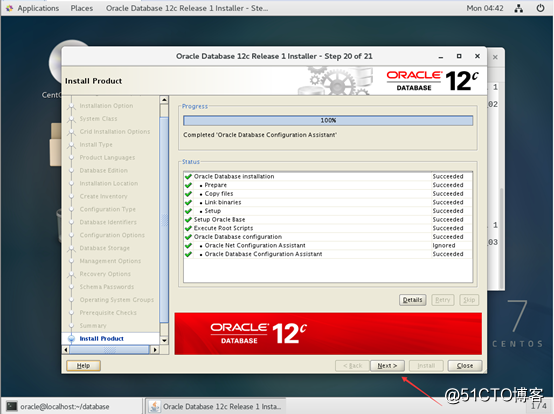This screenshot has width=554, height=414.
Task: Click the 'Oracle Database Configuration Assistant' status row
Action: pos(328,254)
